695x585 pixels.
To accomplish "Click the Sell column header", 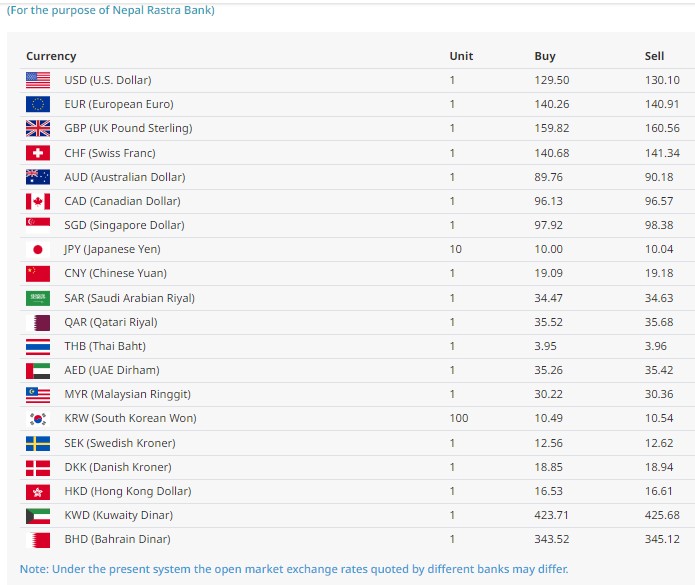I will (654, 56).
